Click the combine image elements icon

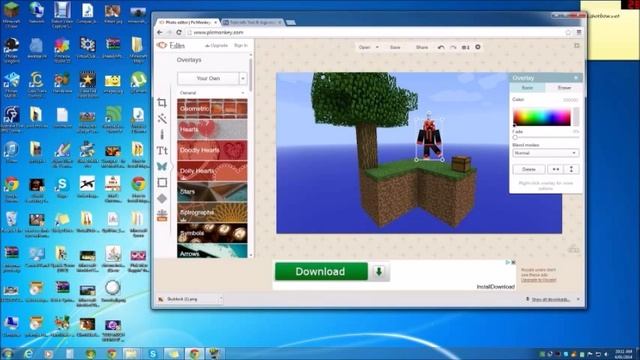tap(465, 47)
